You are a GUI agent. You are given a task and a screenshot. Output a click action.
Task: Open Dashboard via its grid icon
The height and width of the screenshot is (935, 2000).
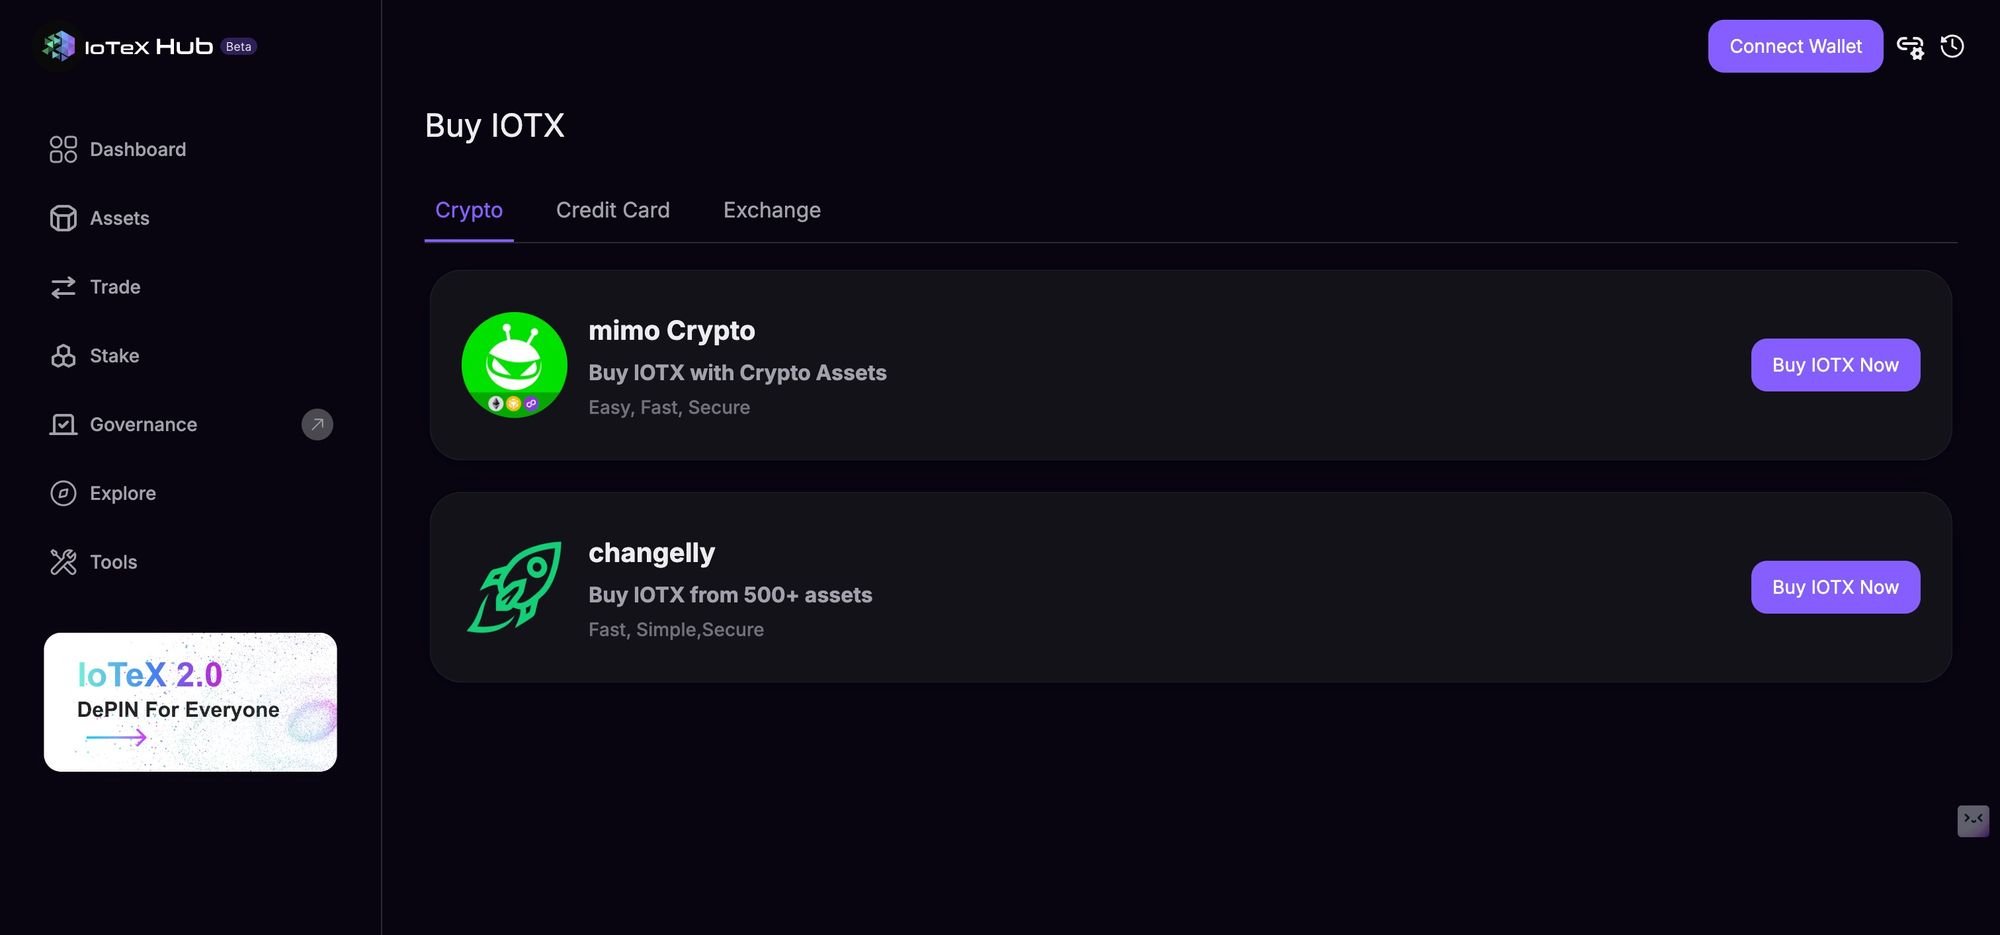[63, 149]
